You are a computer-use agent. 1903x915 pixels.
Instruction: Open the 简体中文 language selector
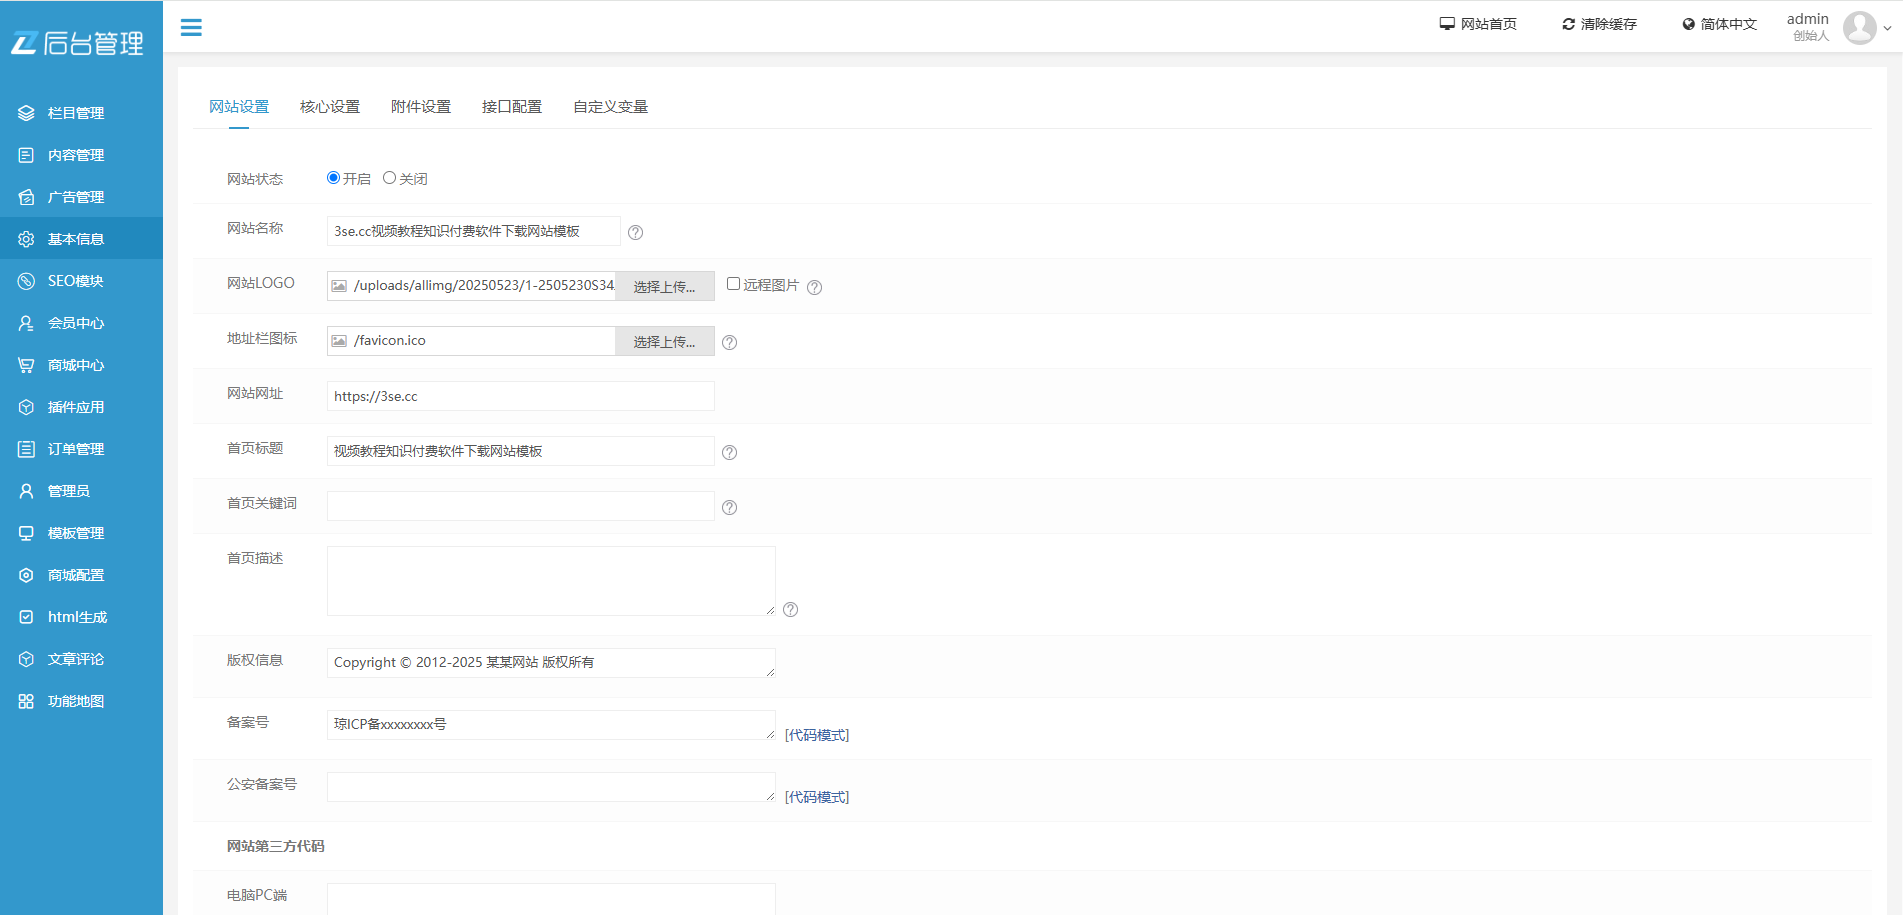[x=1719, y=24]
